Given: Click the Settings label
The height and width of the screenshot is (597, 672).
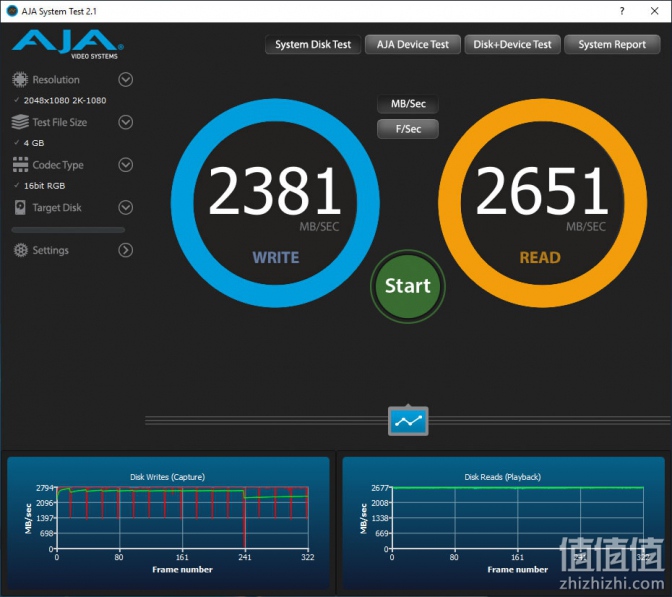Looking at the screenshot, I should tap(51, 250).
